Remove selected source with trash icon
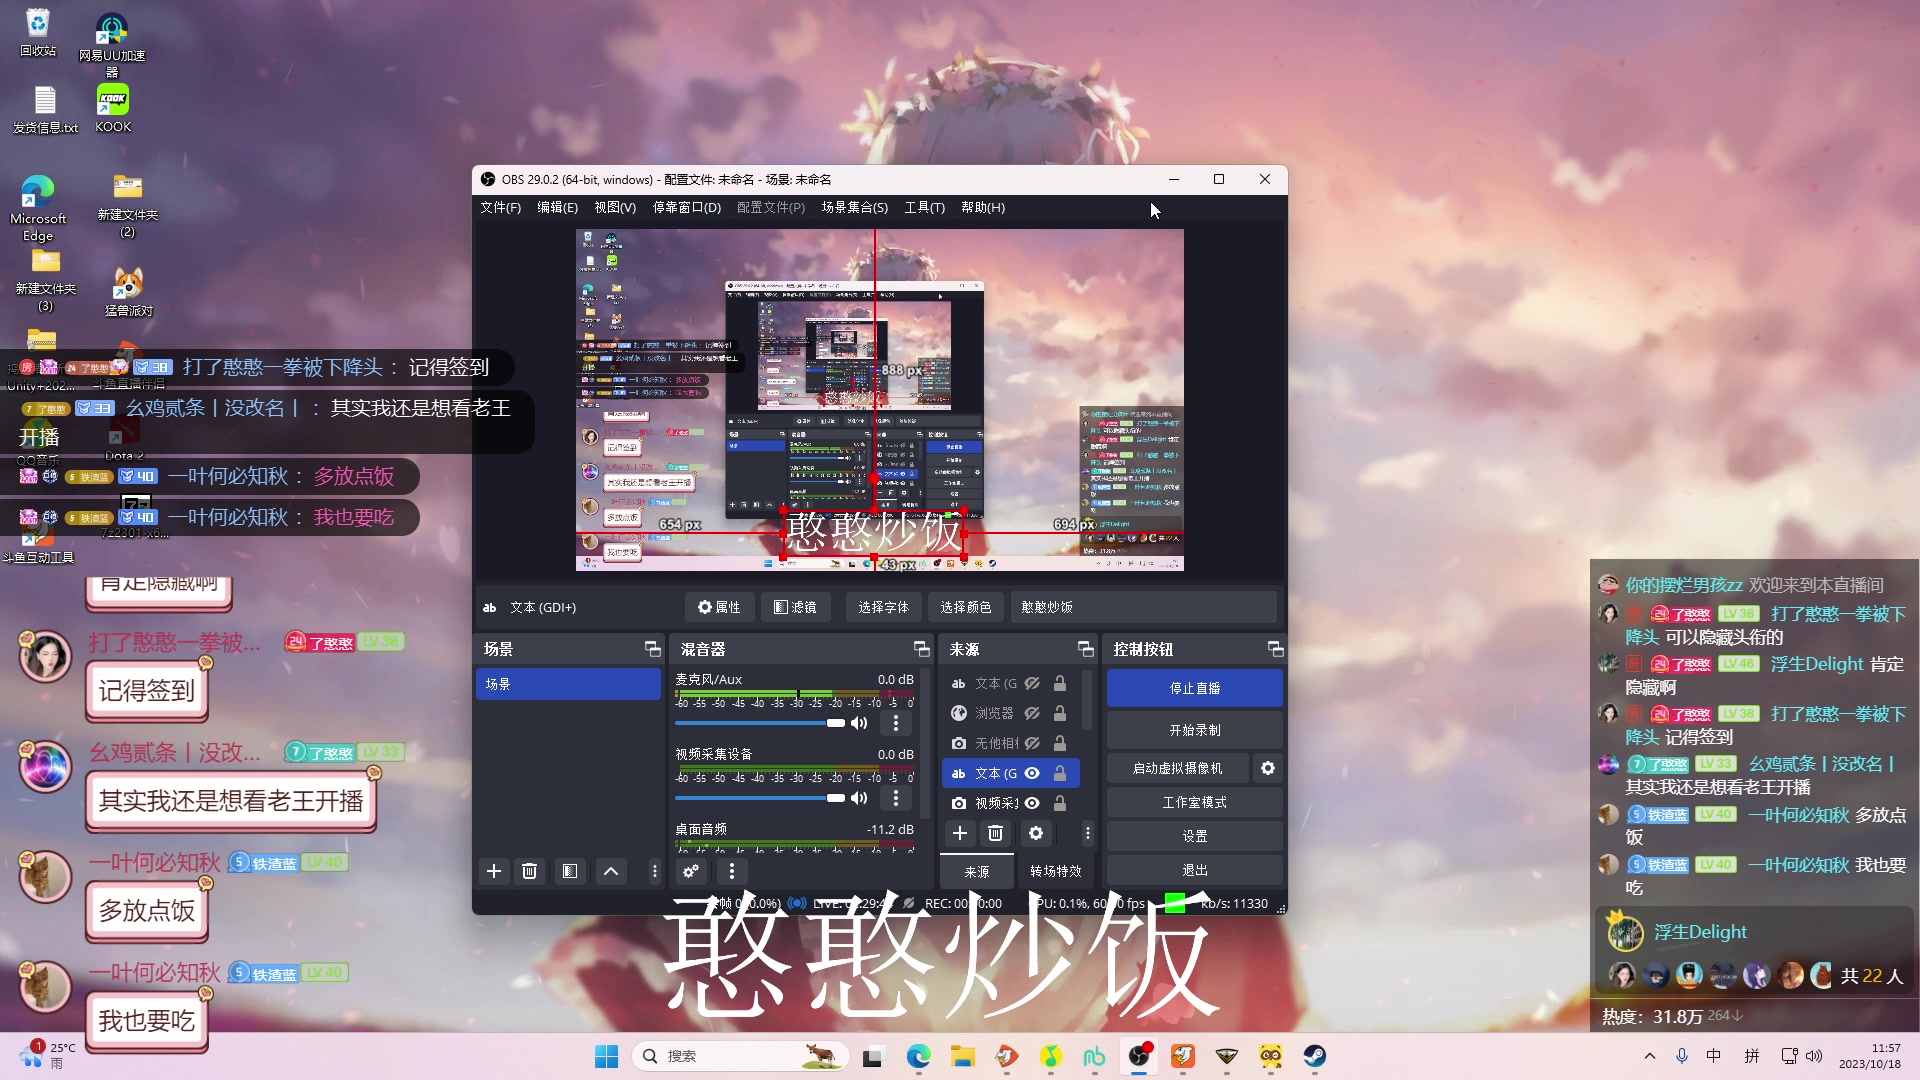Image resolution: width=1920 pixels, height=1080 pixels. point(996,833)
